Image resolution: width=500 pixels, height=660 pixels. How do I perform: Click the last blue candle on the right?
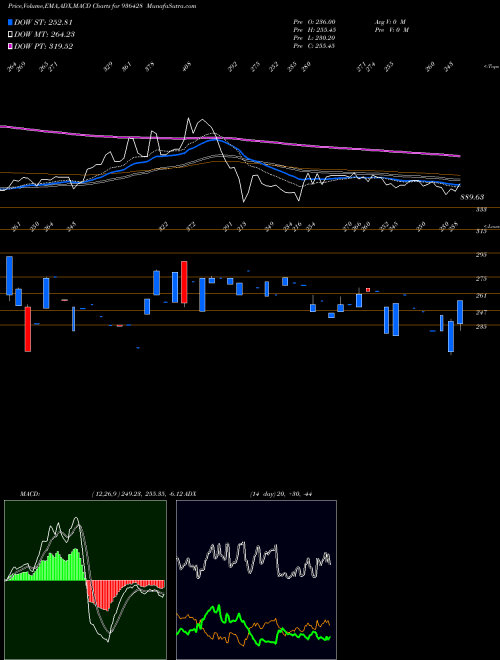(x=460, y=312)
